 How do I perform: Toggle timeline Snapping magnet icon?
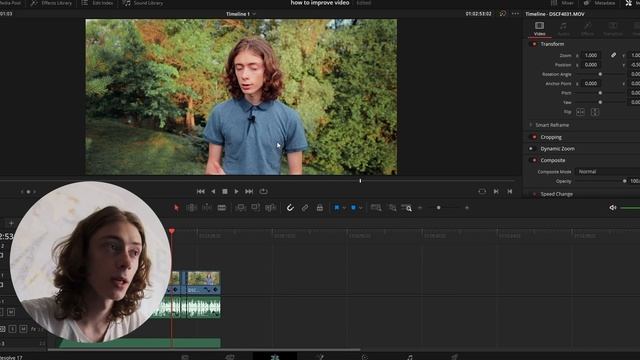point(290,208)
